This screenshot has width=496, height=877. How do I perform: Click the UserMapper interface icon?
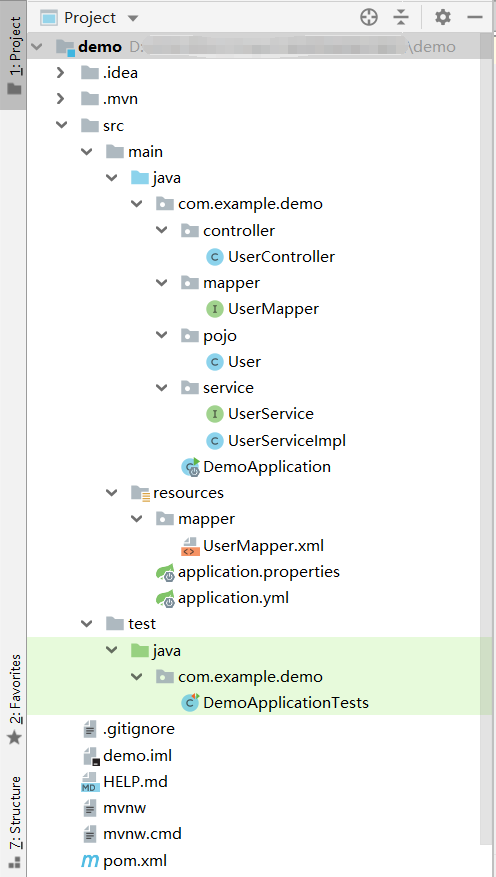[x=215, y=309]
